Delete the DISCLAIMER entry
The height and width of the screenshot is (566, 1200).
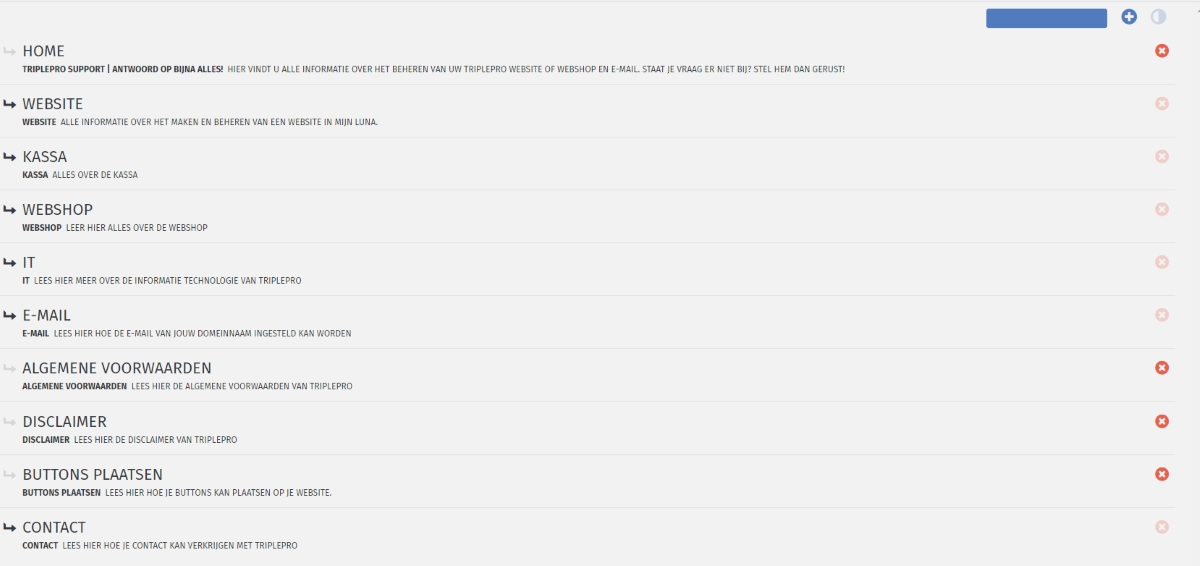pyautogui.click(x=1162, y=421)
